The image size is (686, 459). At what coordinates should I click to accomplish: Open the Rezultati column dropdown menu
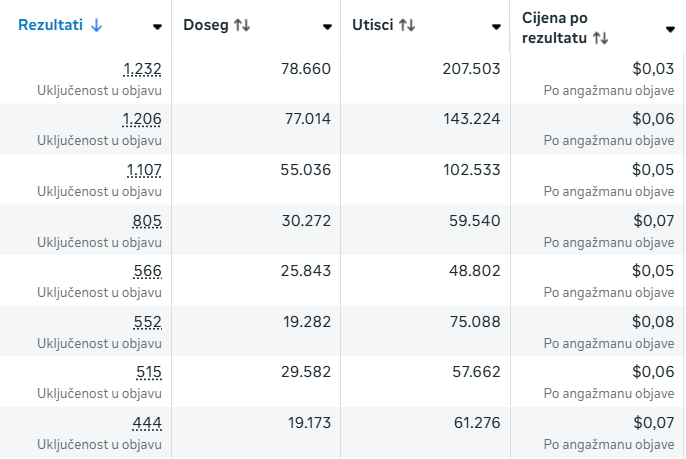coord(158,27)
